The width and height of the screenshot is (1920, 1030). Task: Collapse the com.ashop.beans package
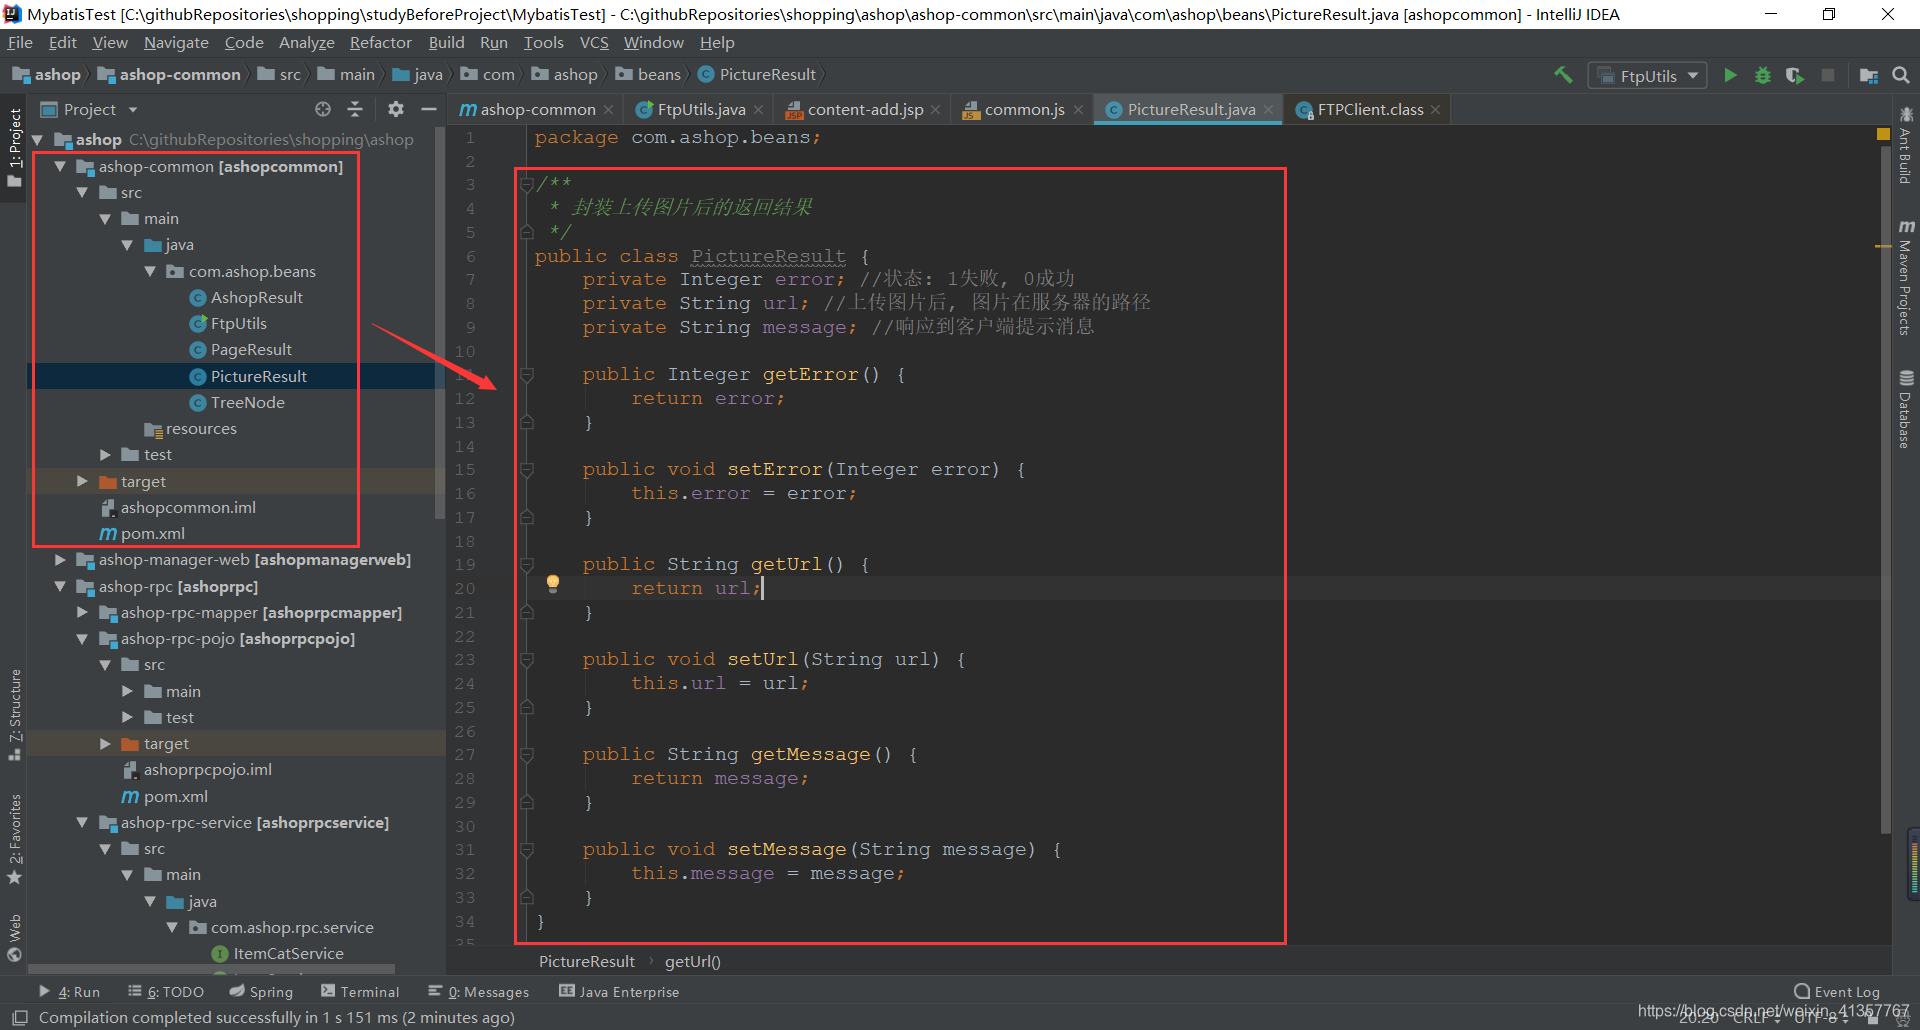[150, 271]
